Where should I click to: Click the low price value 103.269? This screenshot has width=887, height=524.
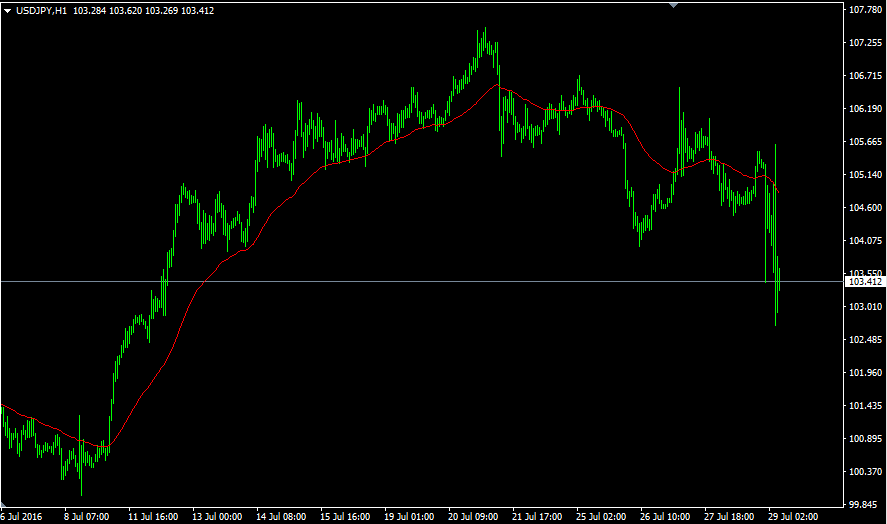[161, 11]
